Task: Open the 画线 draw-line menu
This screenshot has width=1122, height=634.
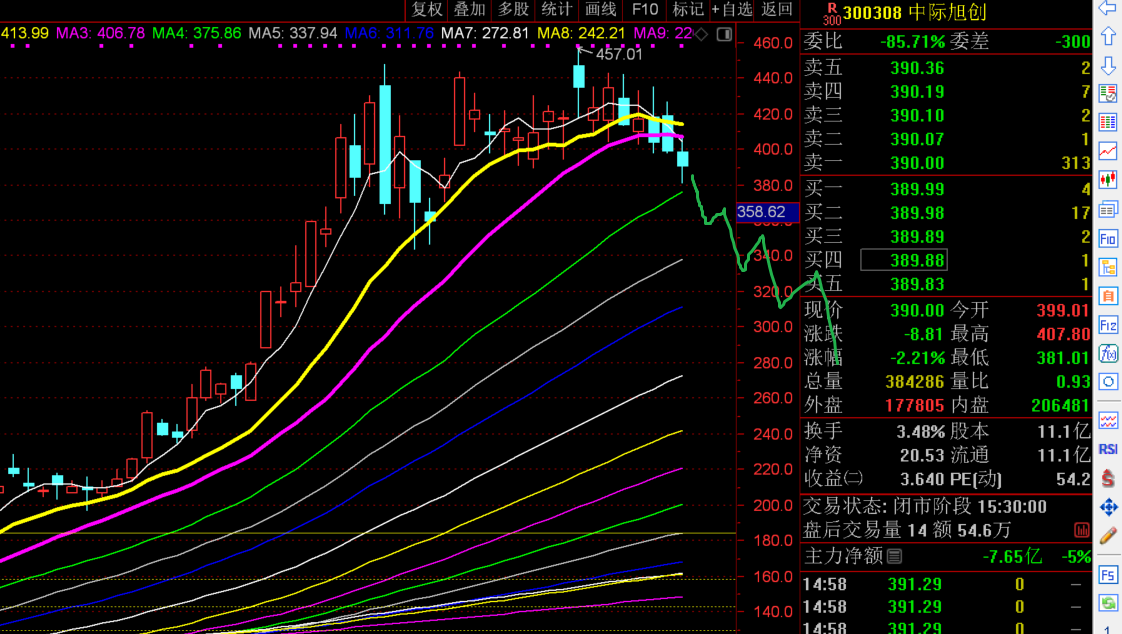Action: pos(600,9)
